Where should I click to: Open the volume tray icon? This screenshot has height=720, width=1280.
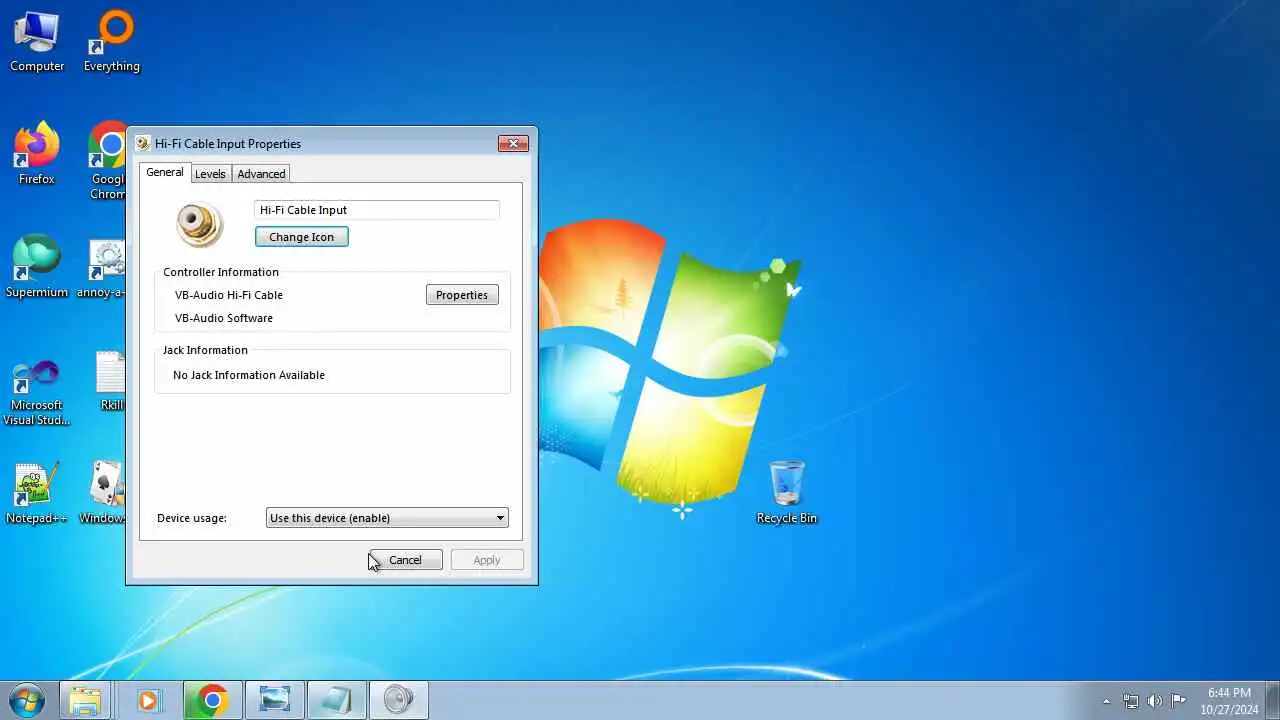pyautogui.click(x=1155, y=701)
